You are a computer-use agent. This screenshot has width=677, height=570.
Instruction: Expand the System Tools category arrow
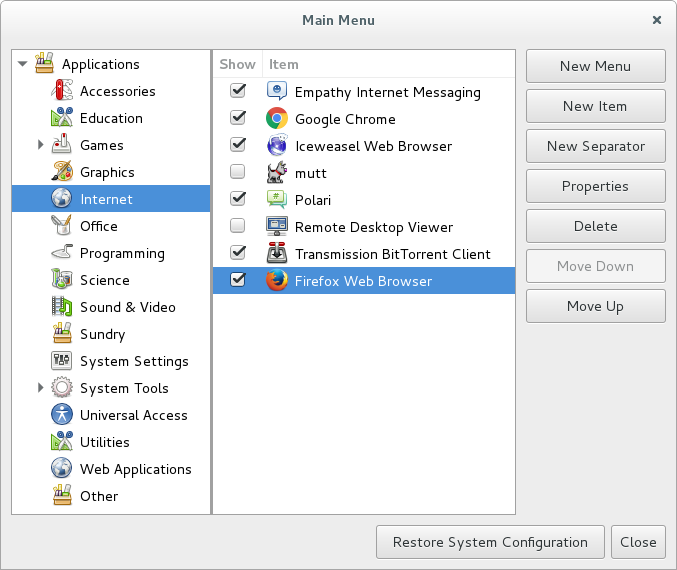coord(41,388)
